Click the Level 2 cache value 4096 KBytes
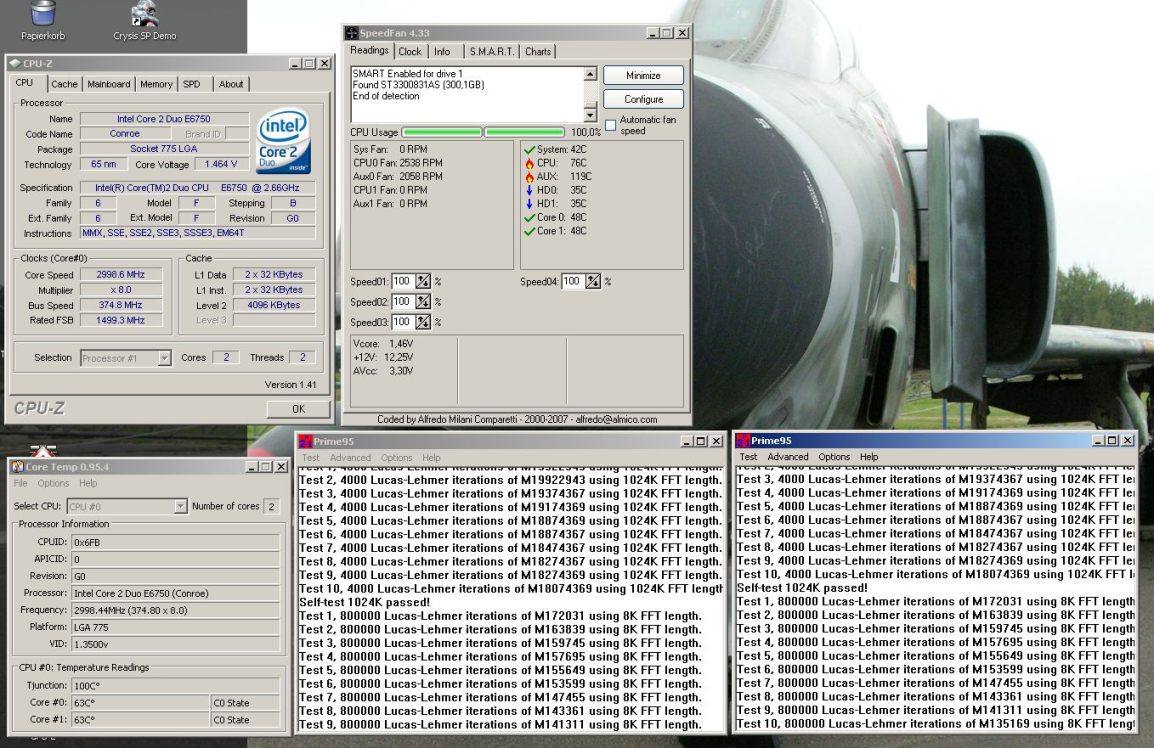1154x748 pixels. pos(274,305)
